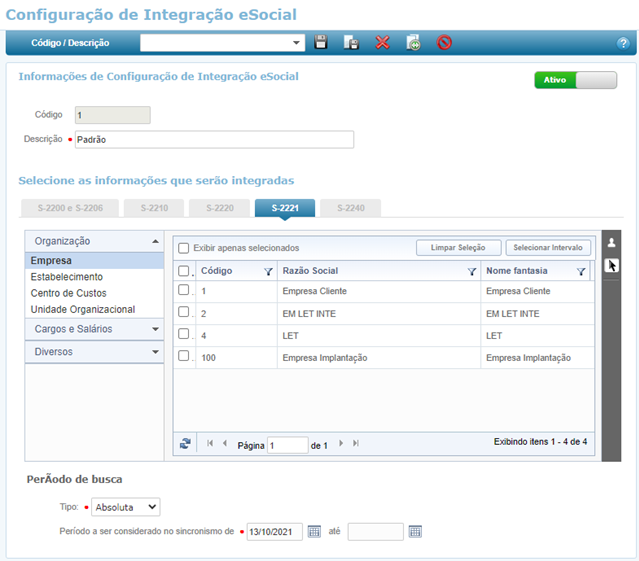Open the Tipo dropdown set to Absoluta
The image size is (639, 561).
coord(125,507)
